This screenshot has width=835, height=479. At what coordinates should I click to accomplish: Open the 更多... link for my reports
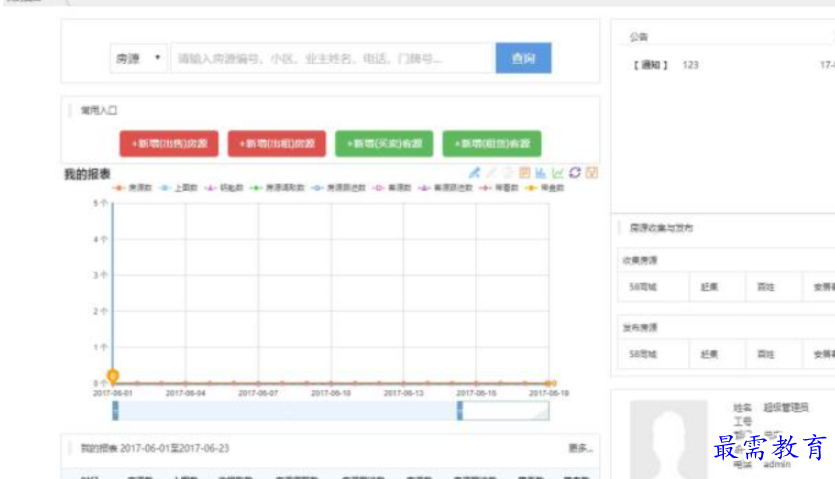pyautogui.click(x=580, y=448)
